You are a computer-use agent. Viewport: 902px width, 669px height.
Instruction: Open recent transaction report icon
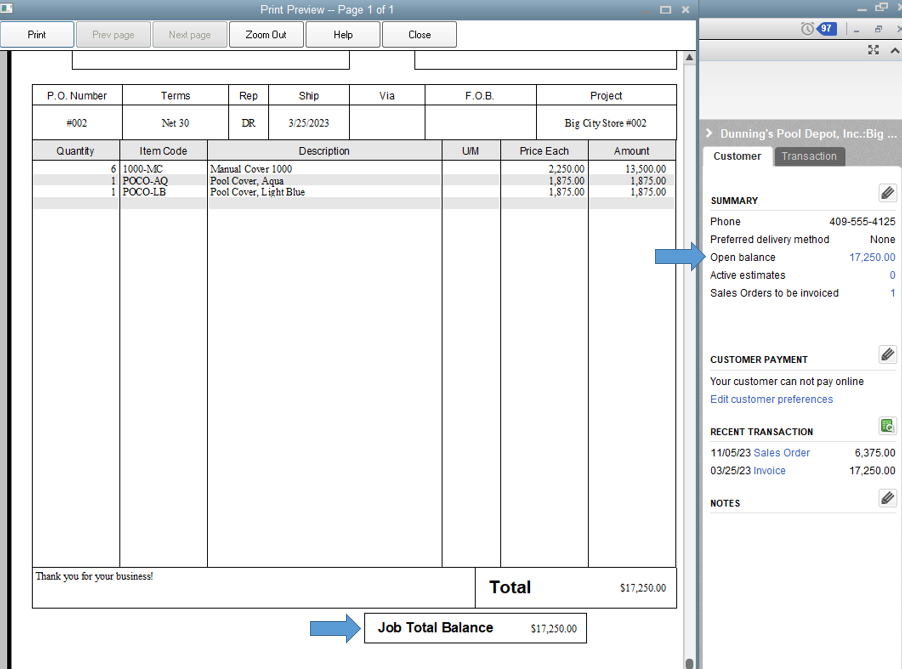888,426
